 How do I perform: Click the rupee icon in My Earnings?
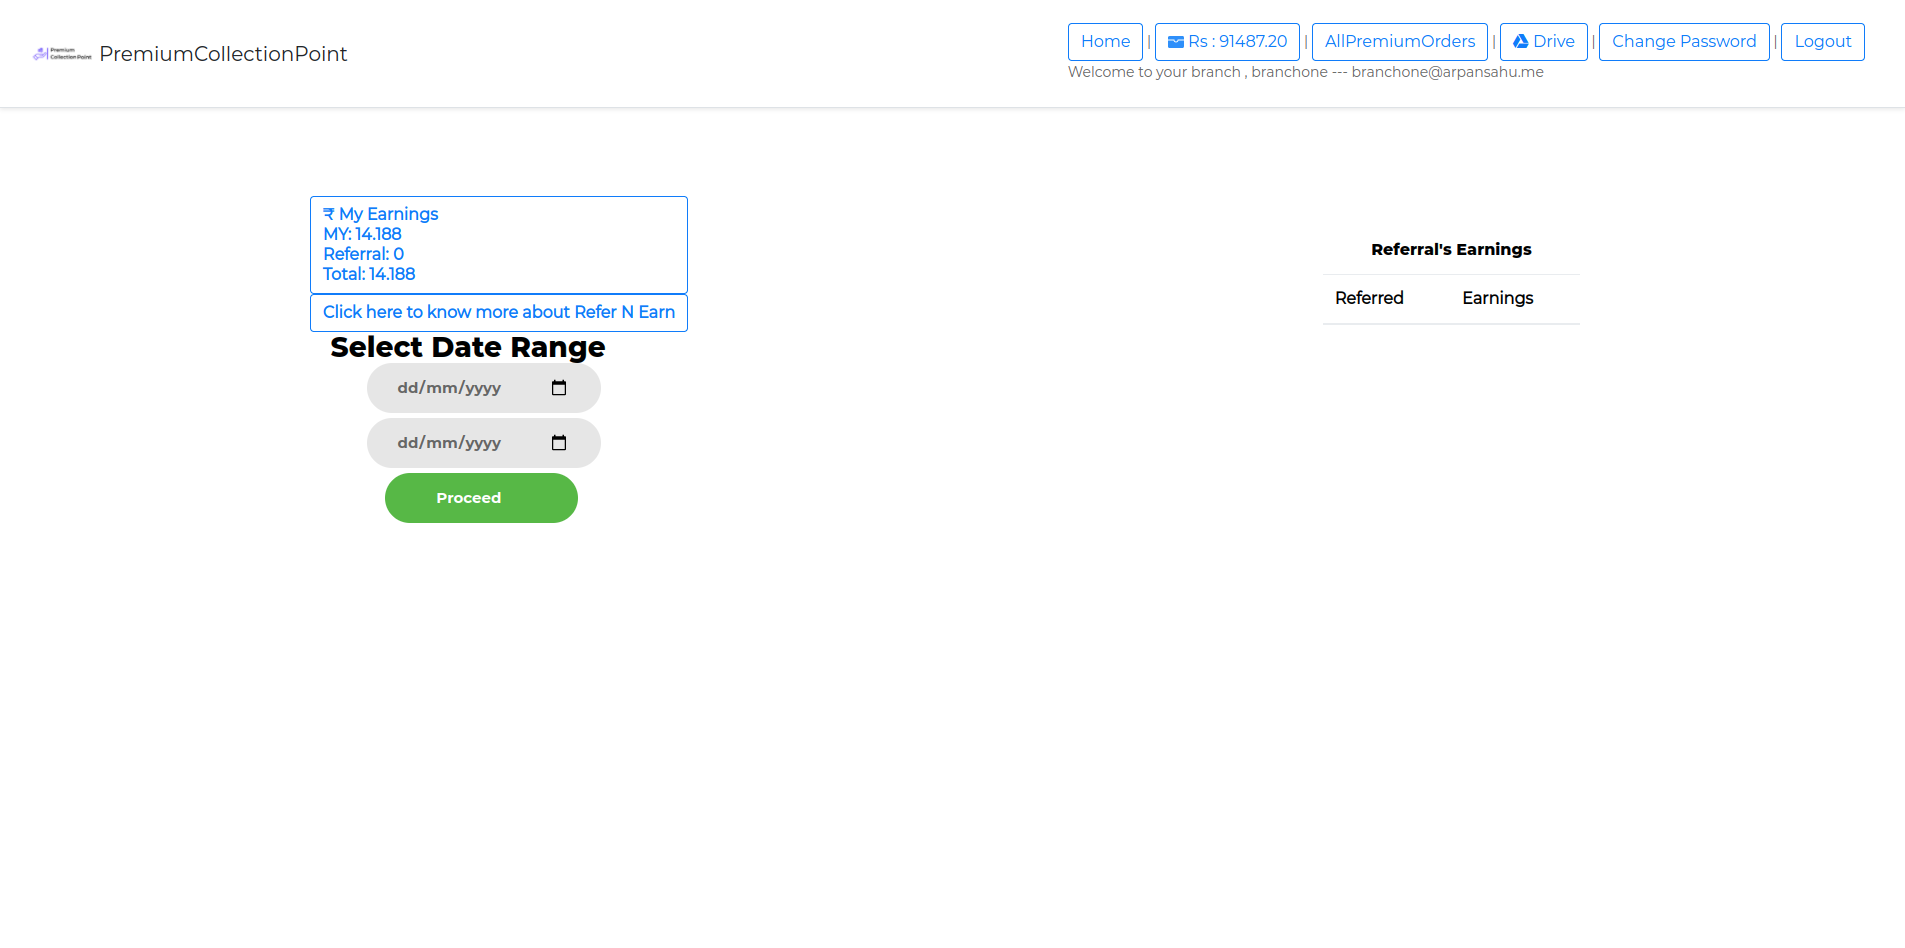pyautogui.click(x=329, y=214)
